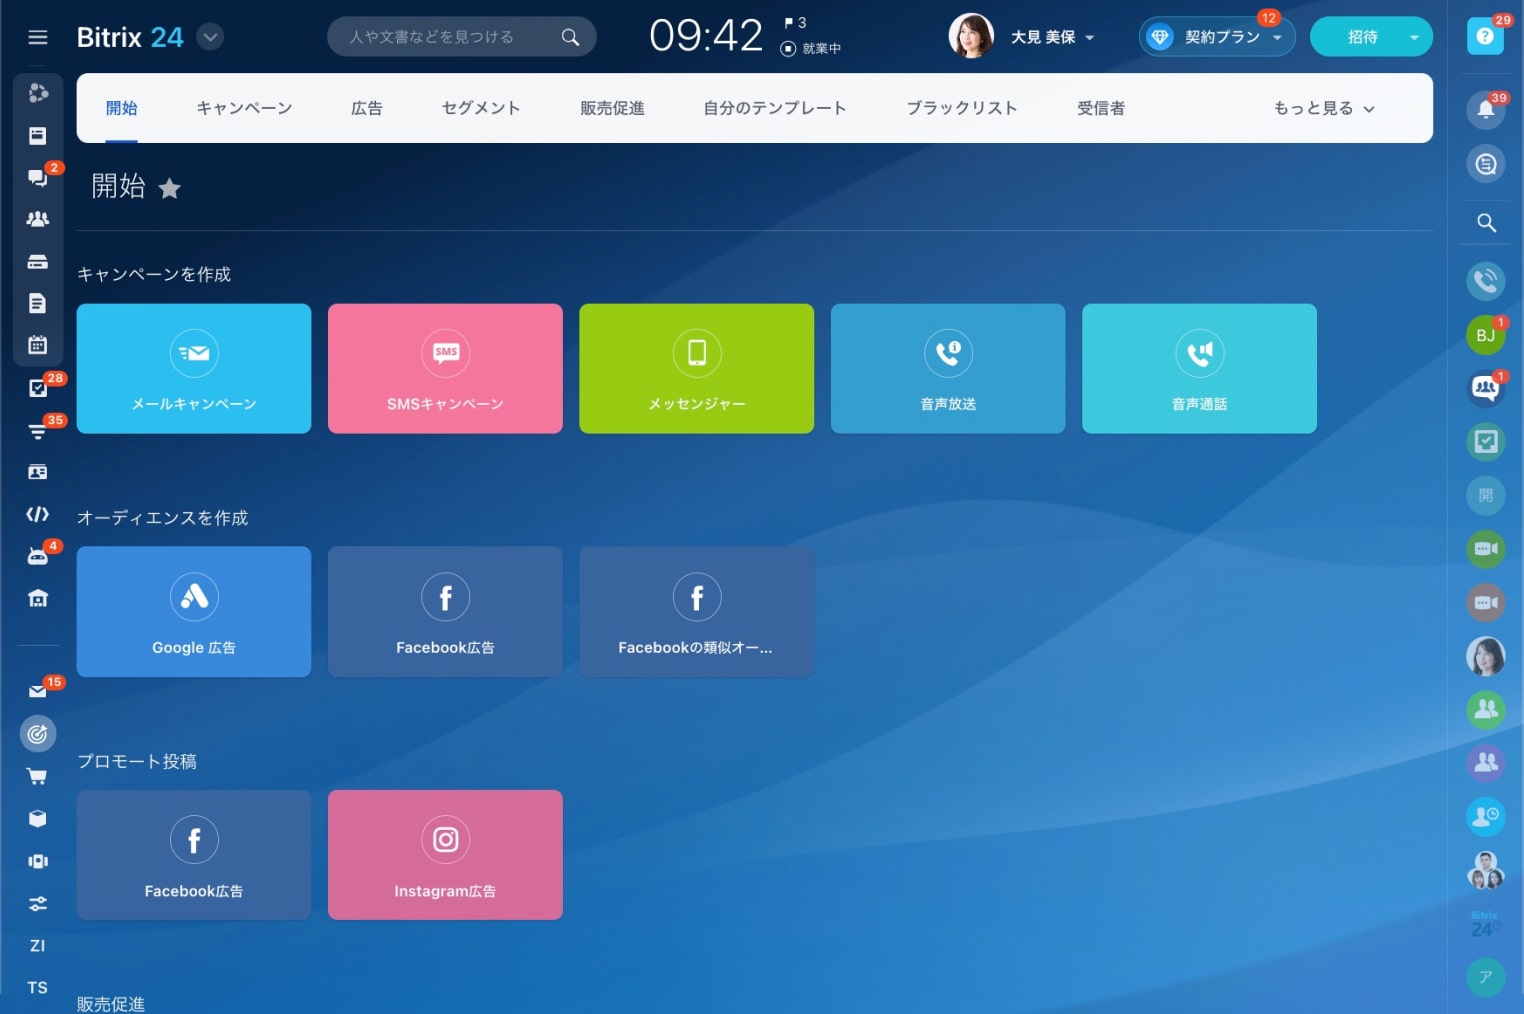
Task: Click the search magnifier in right panel
Action: point(1486,223)
